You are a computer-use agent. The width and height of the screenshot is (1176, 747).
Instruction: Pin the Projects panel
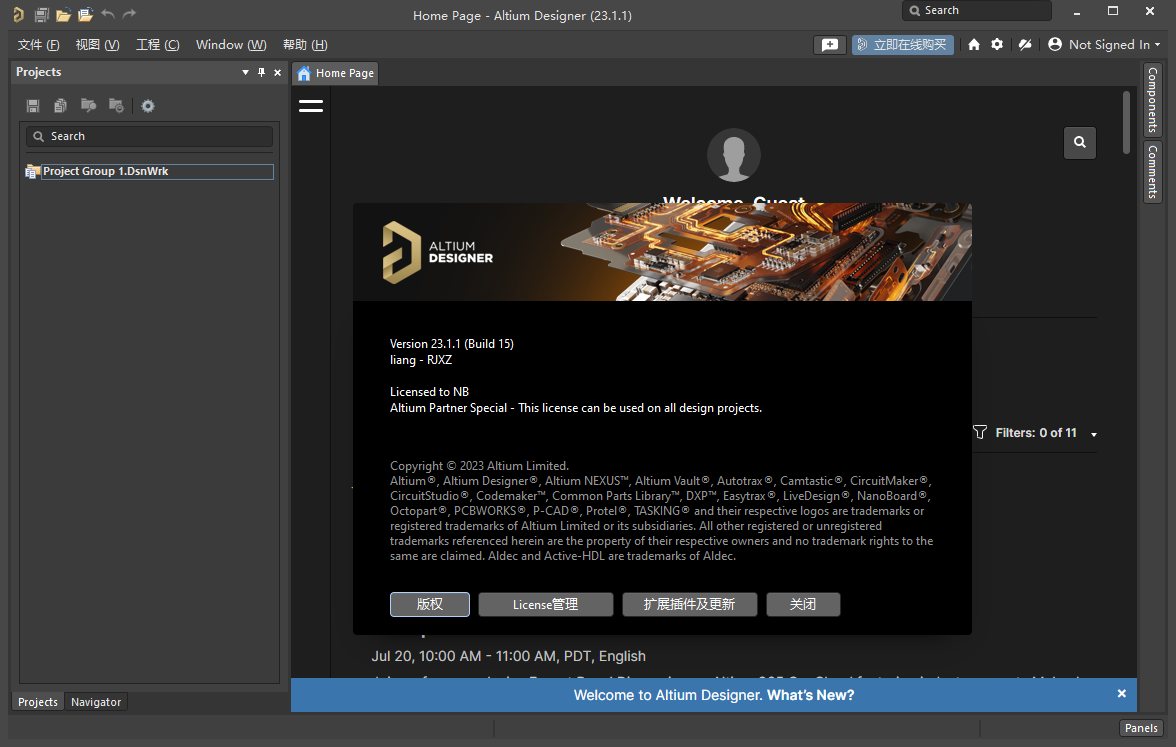262,72
